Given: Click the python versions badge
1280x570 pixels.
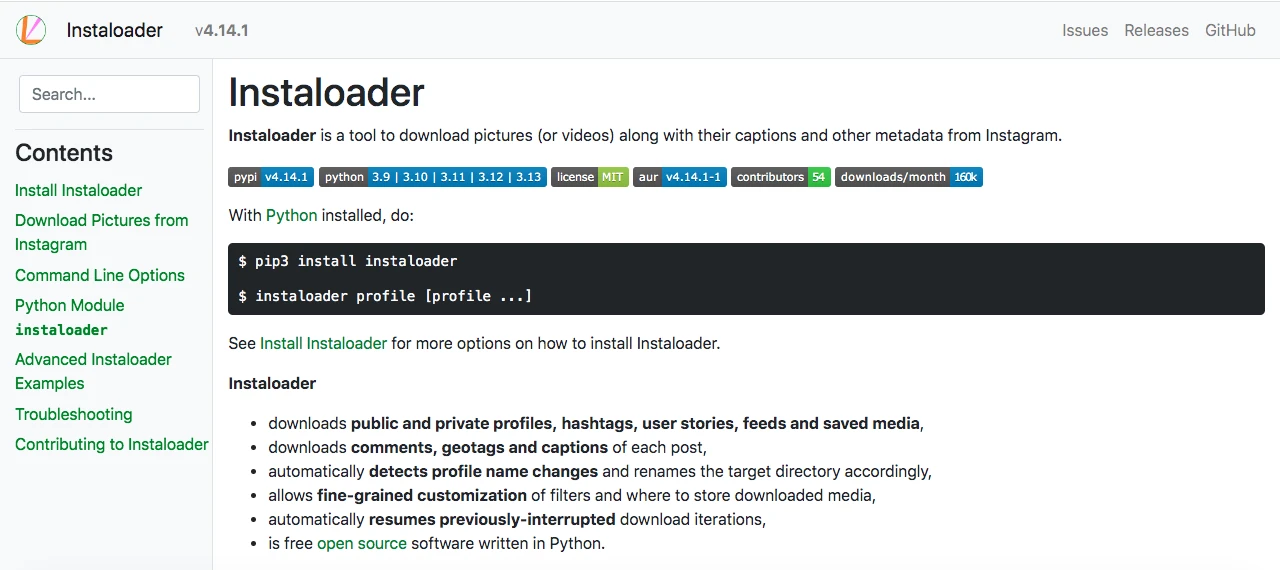Looking at the screenshot, I should (433, 177).
